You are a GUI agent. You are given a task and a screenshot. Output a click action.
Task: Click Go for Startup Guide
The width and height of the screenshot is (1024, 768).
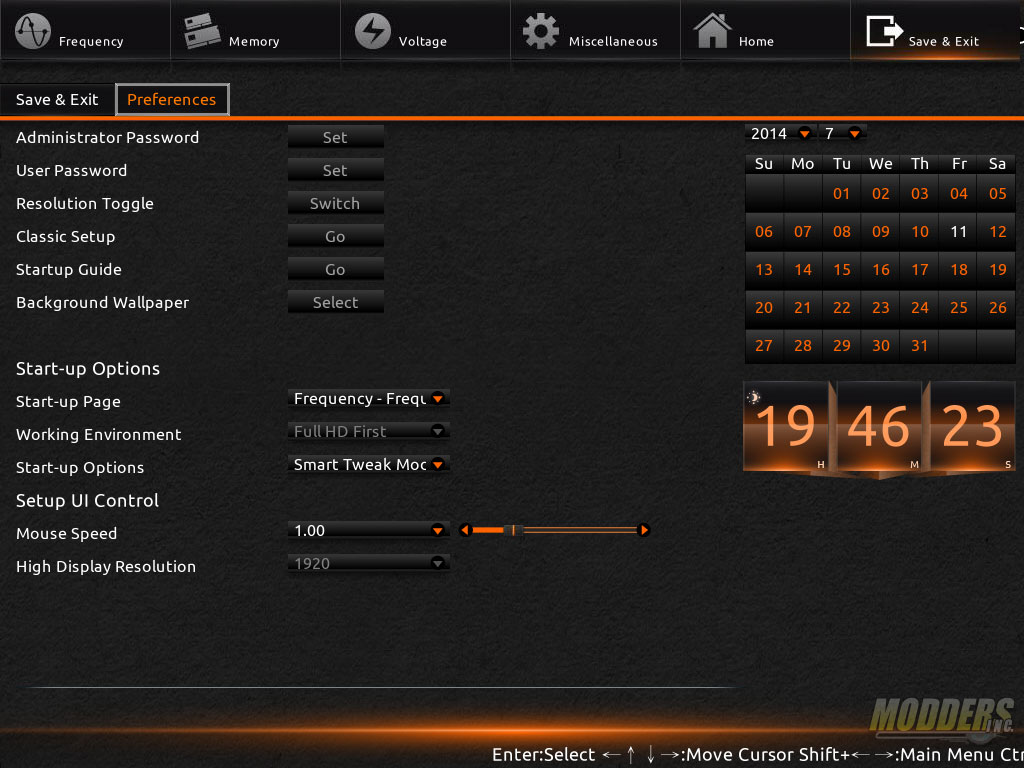click(335, 269)
